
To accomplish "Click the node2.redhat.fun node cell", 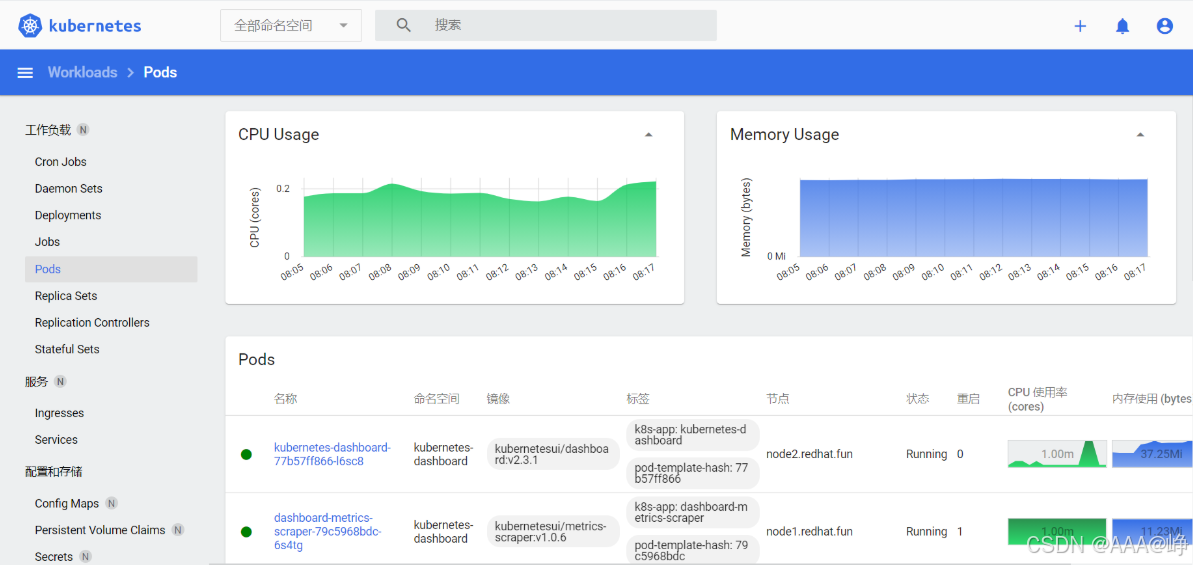I will (809, 454).
